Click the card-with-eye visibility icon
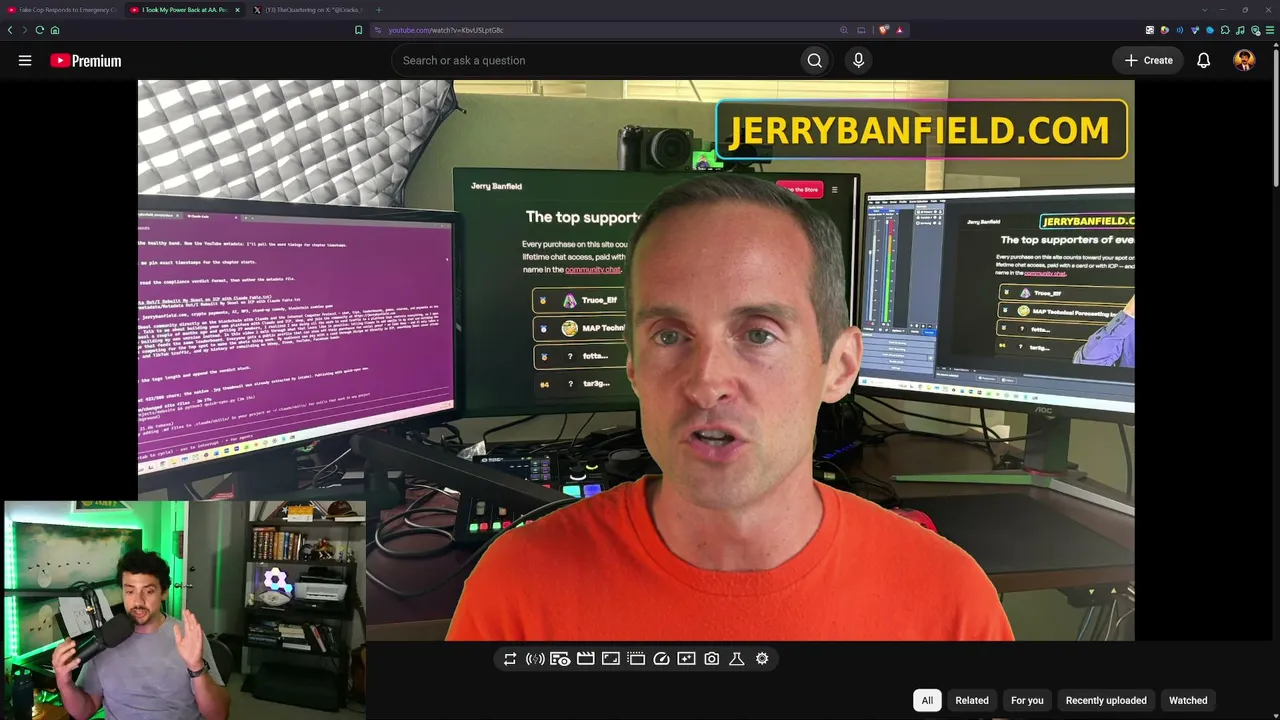1280x720 pixels. coord(560,659)
